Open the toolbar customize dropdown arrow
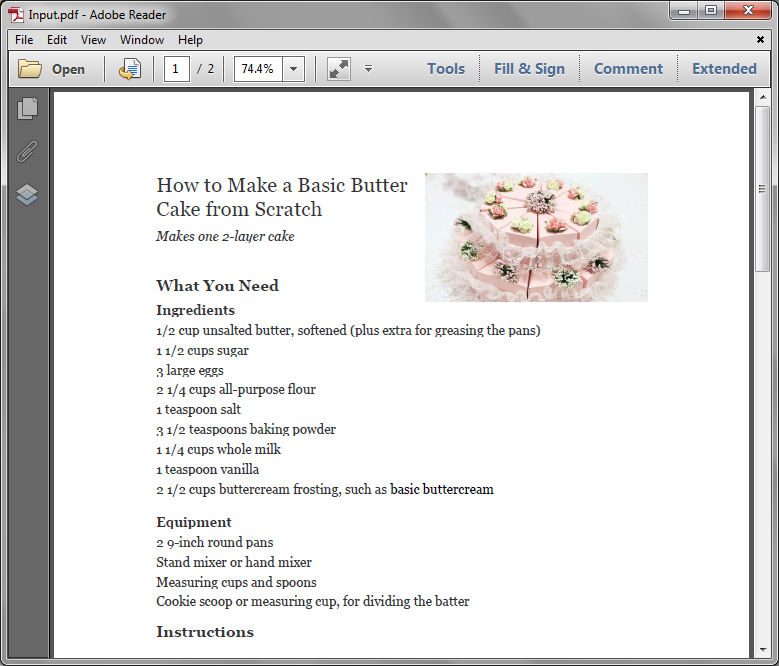Viewport: 779px width, 666px height. point(368,69)
